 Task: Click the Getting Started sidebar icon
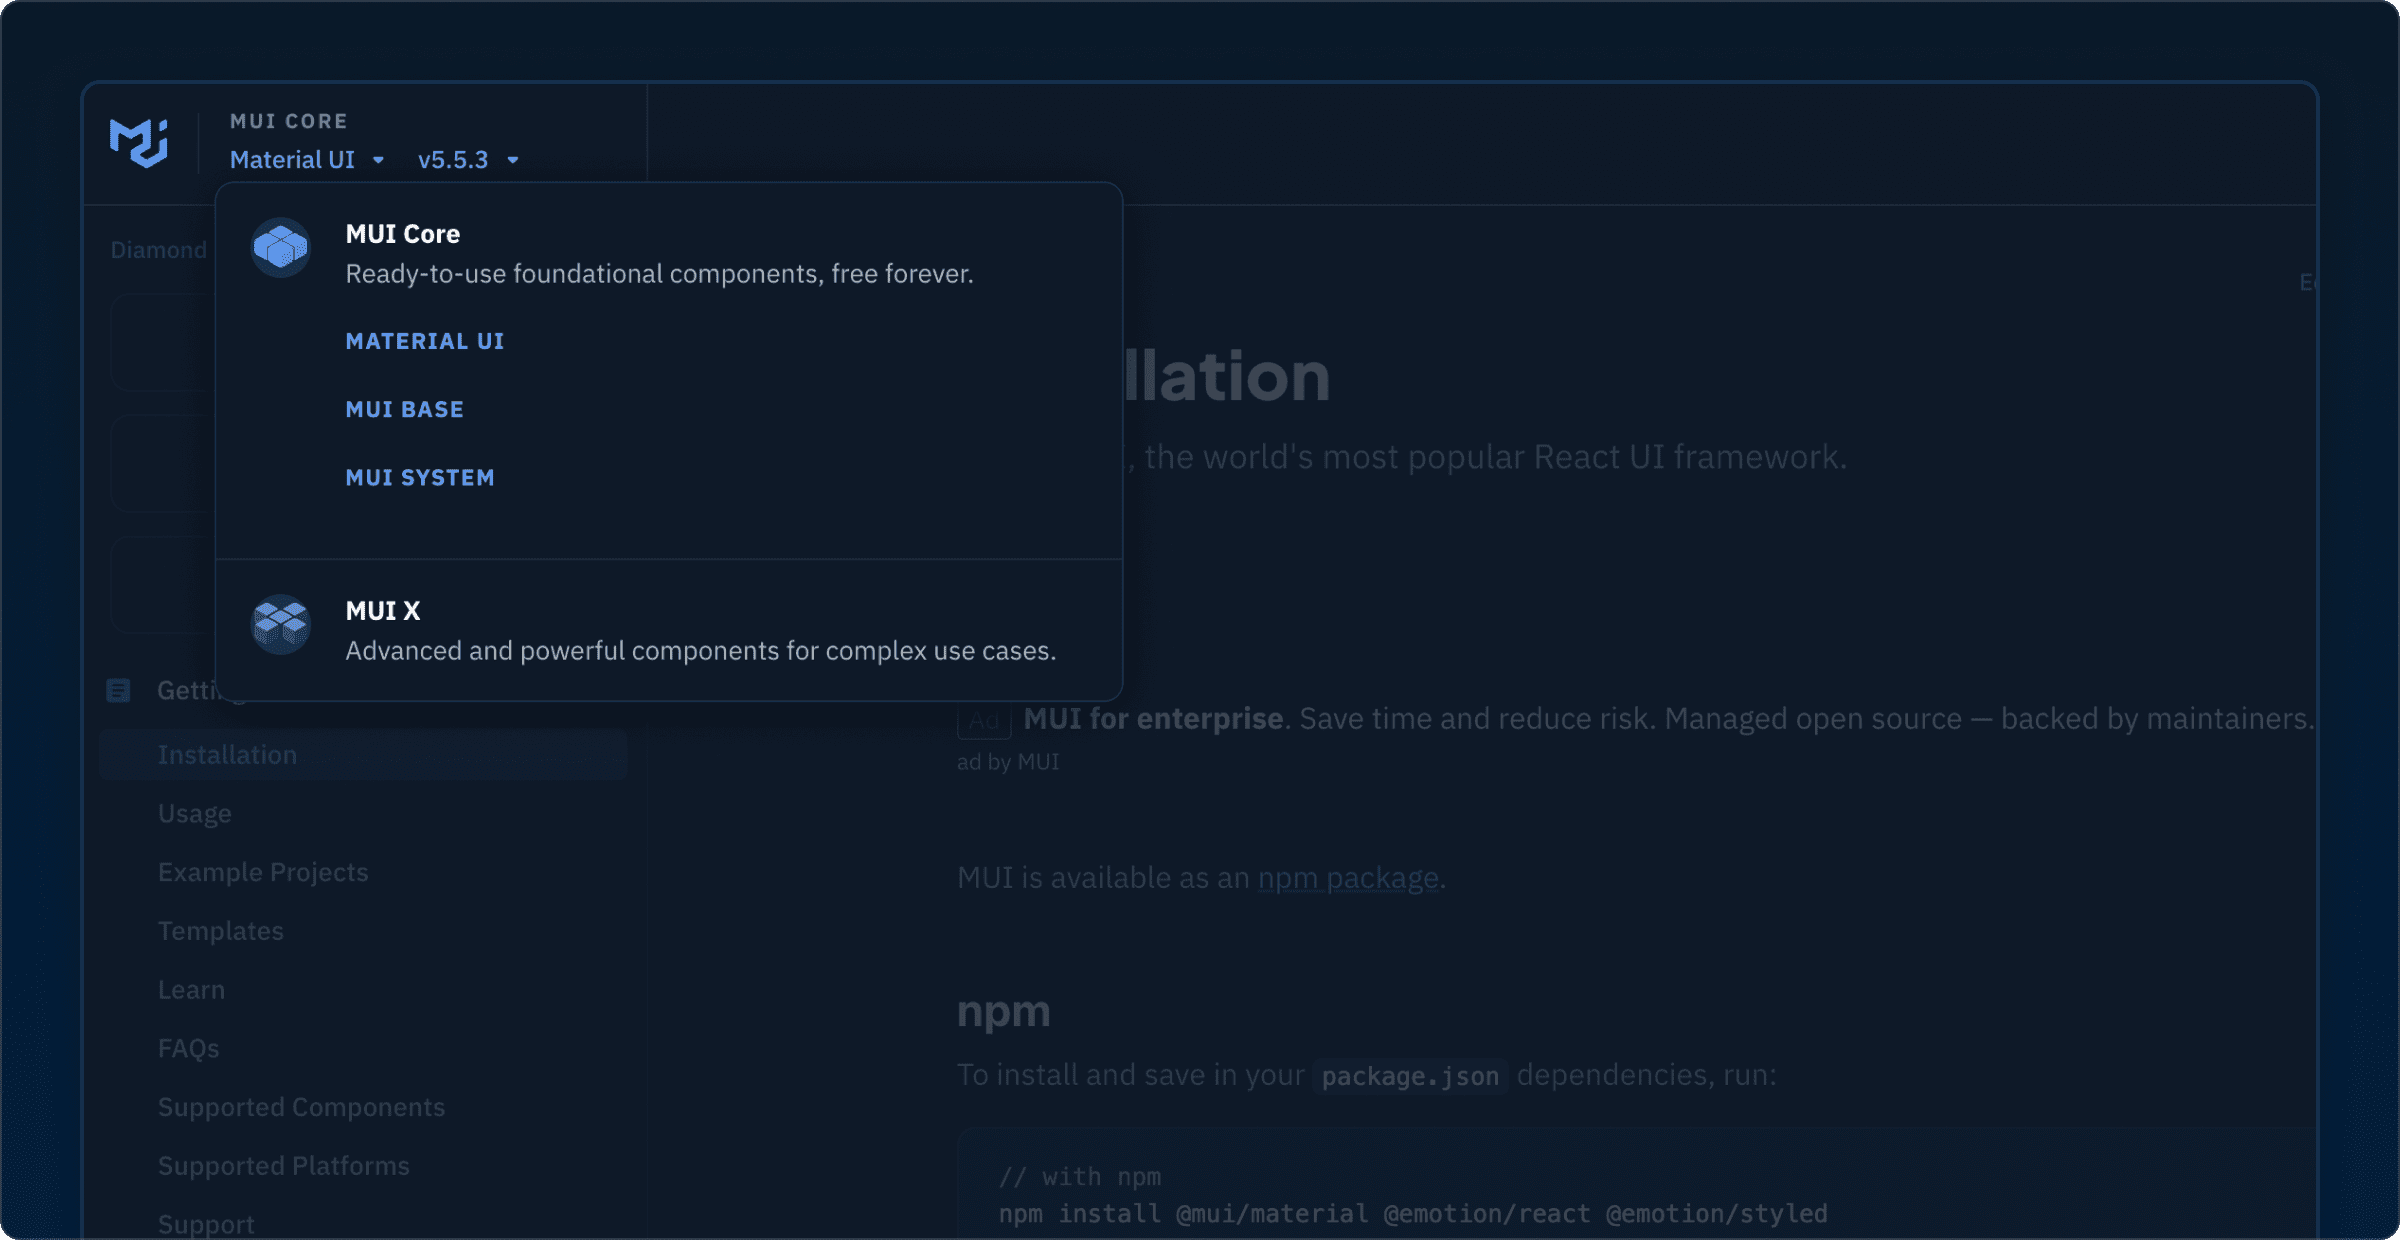(x=118, y=690)
